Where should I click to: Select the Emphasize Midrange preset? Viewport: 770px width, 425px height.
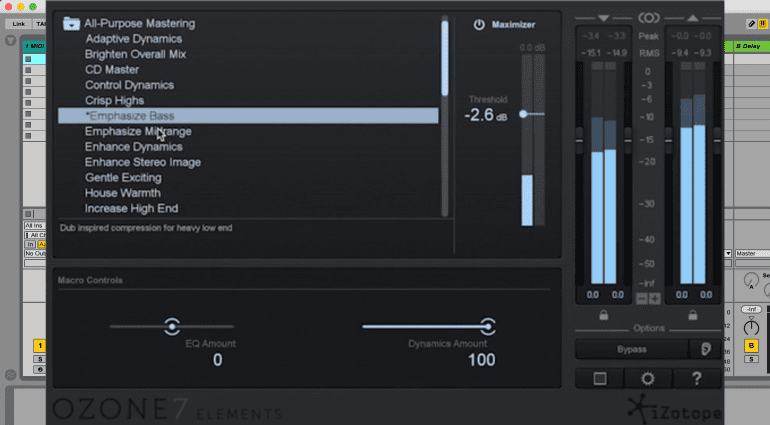(138, 131)
